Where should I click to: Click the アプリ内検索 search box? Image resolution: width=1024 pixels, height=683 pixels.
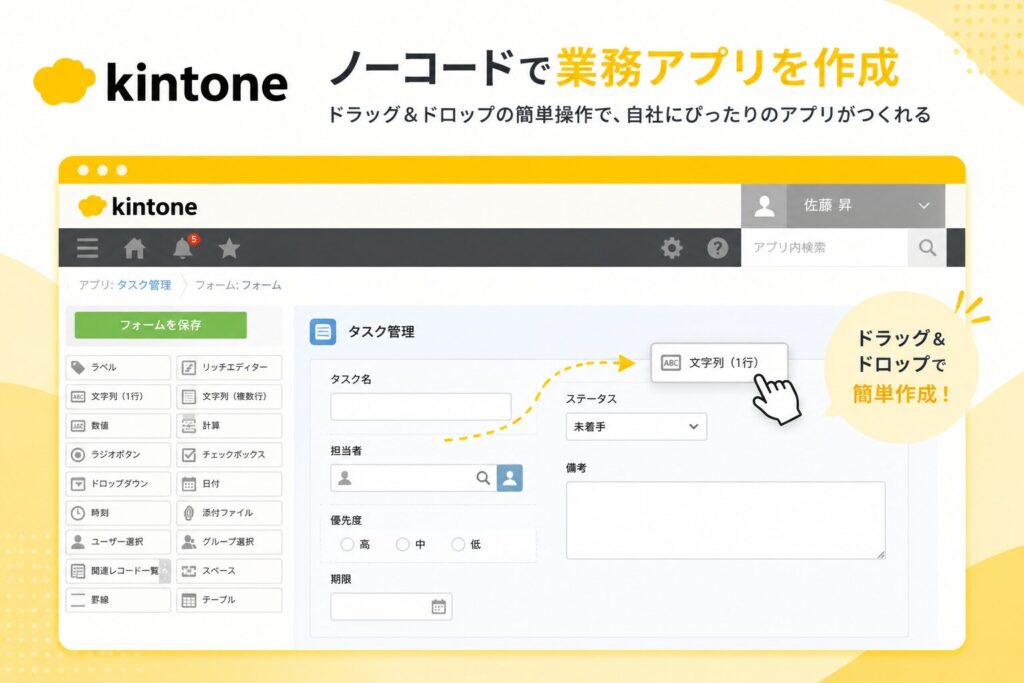pyautogui.click(x=824, y=247)
